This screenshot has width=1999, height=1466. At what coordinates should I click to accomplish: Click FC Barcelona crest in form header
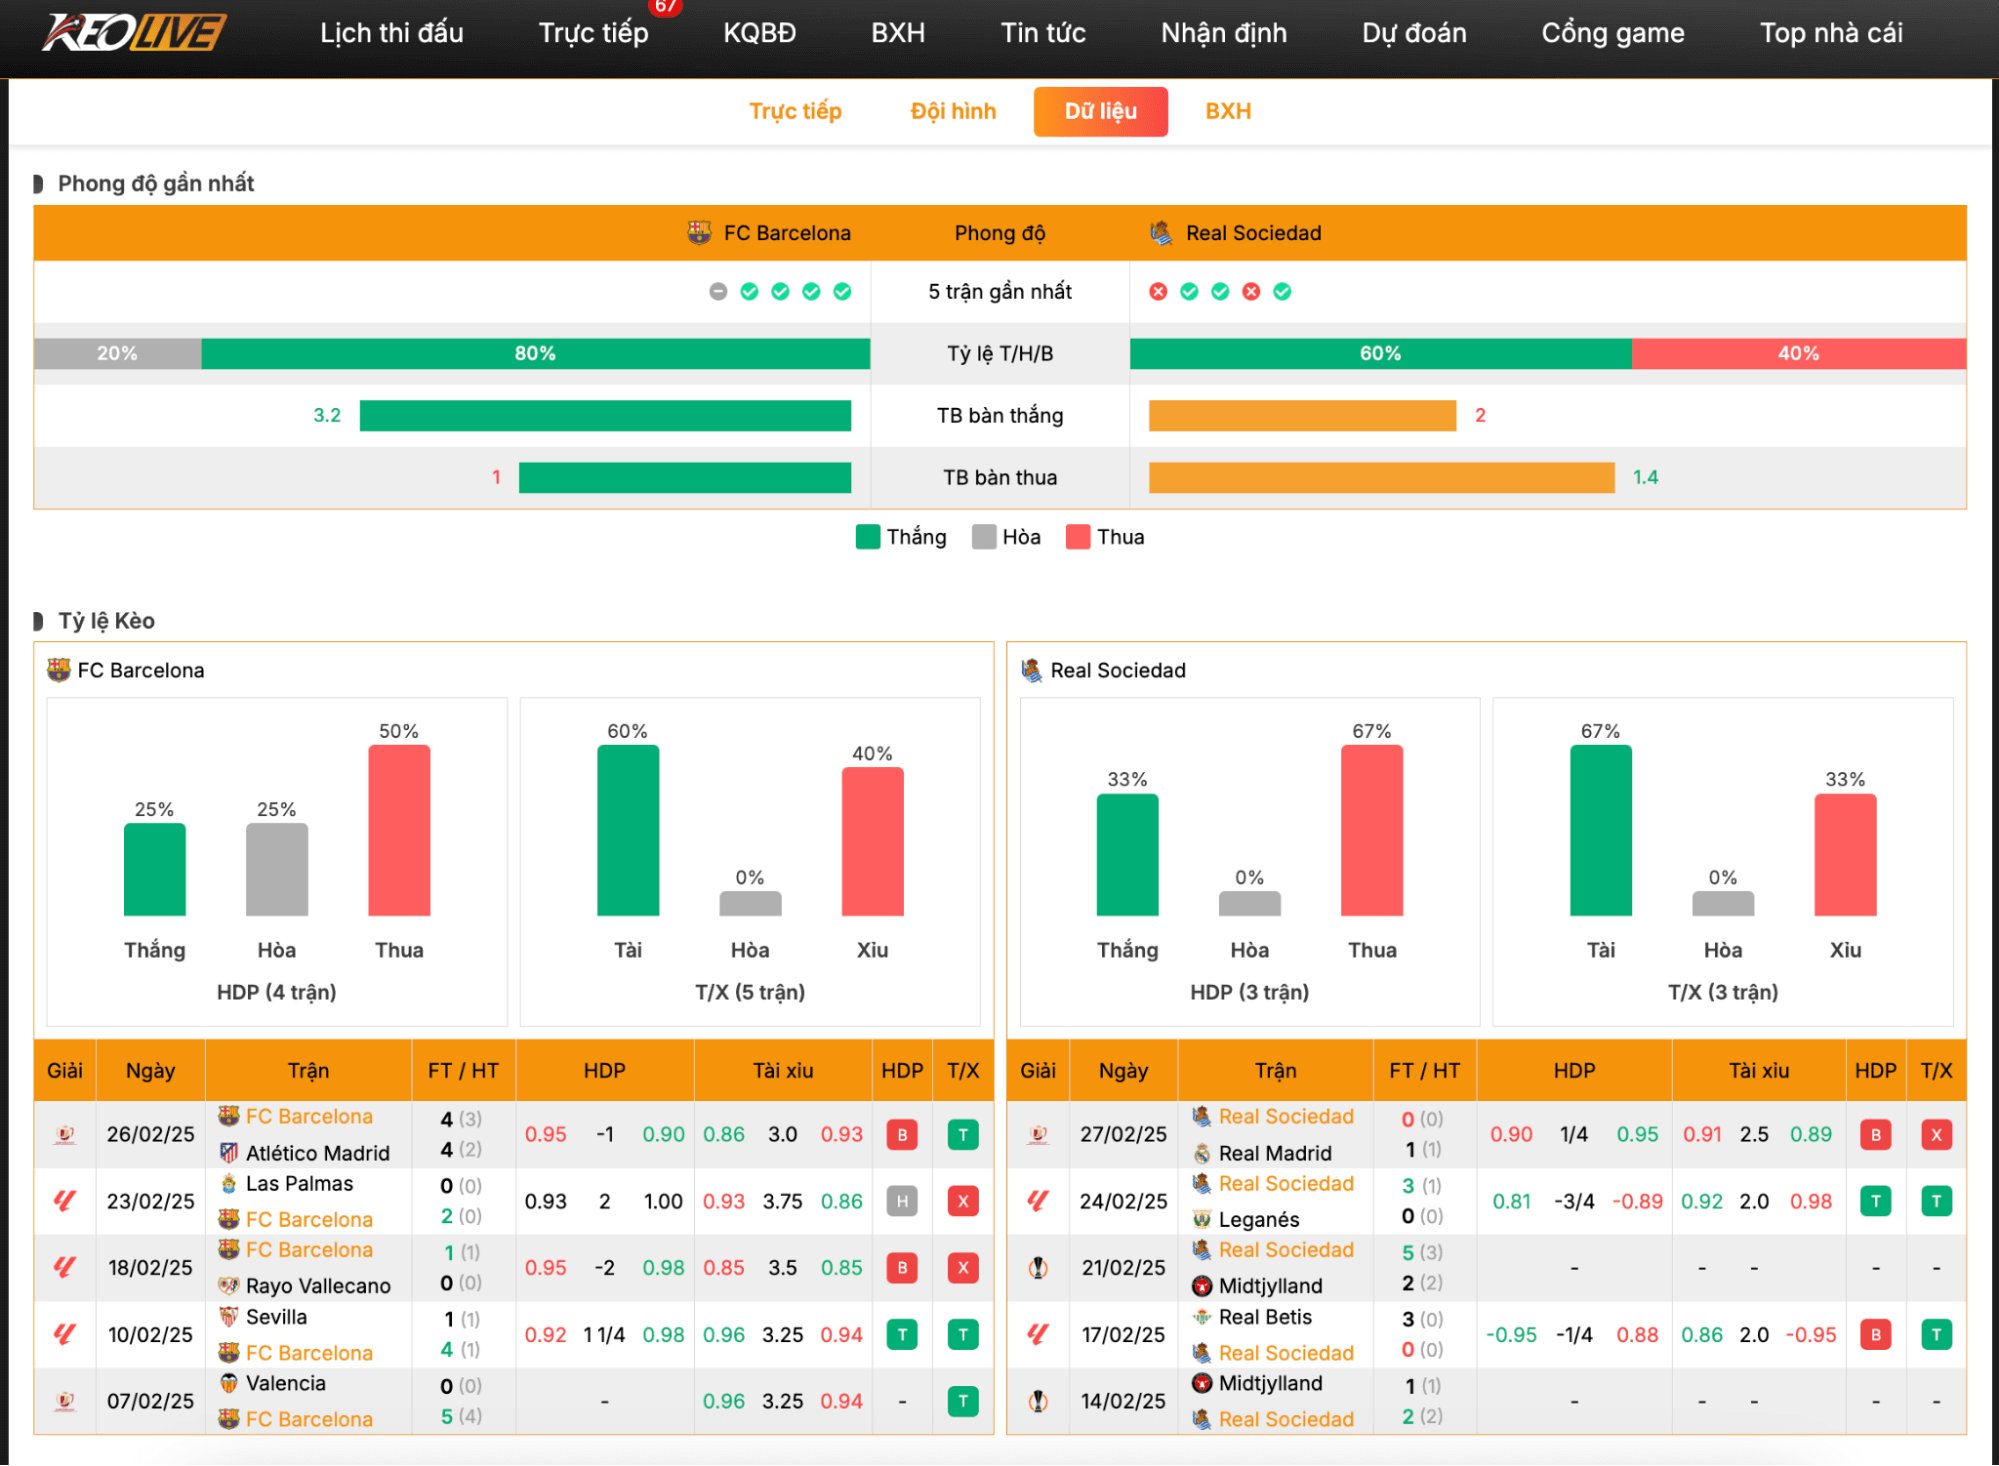click(699, 233)
